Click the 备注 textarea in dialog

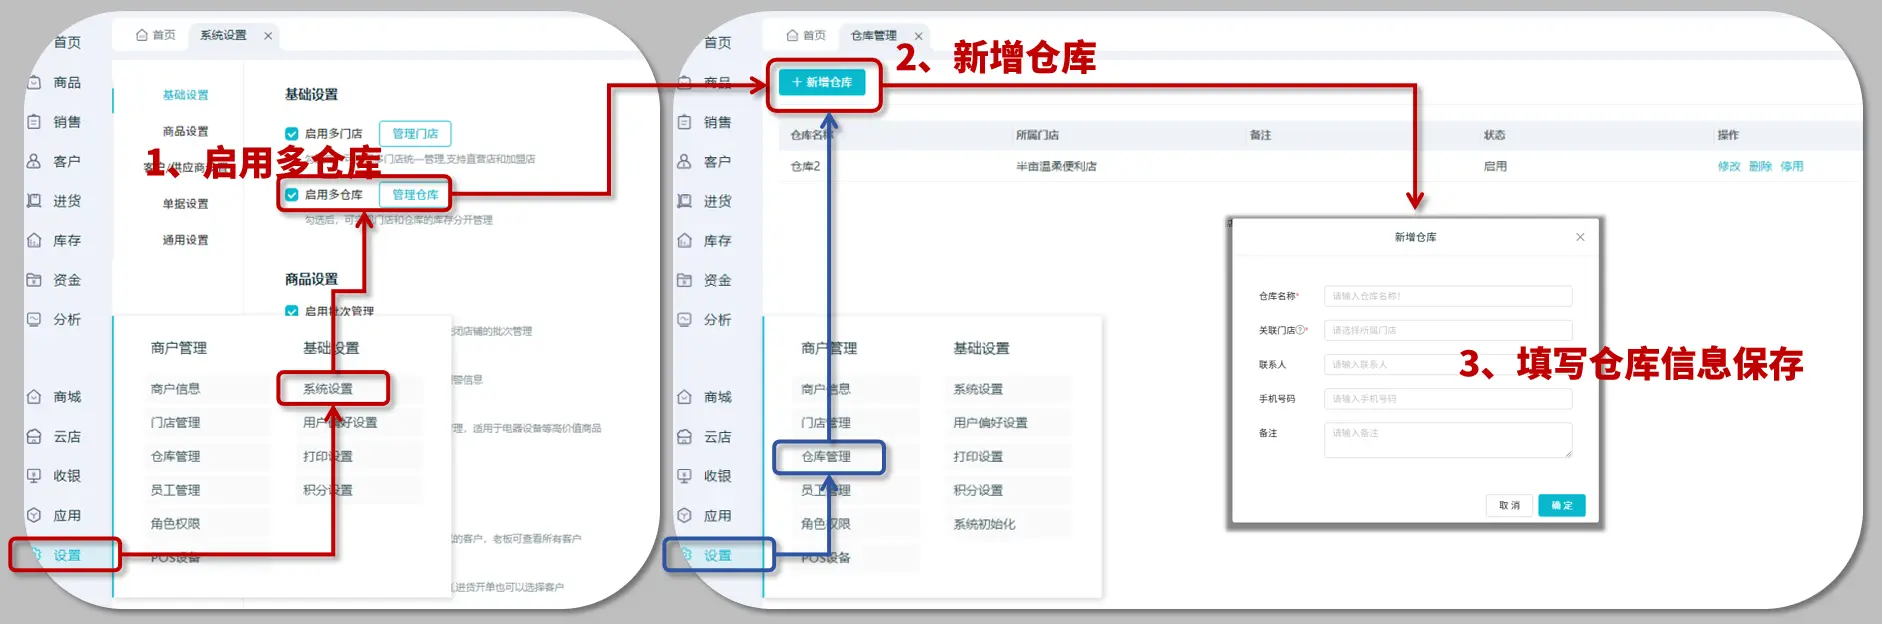pos(1447,440)
